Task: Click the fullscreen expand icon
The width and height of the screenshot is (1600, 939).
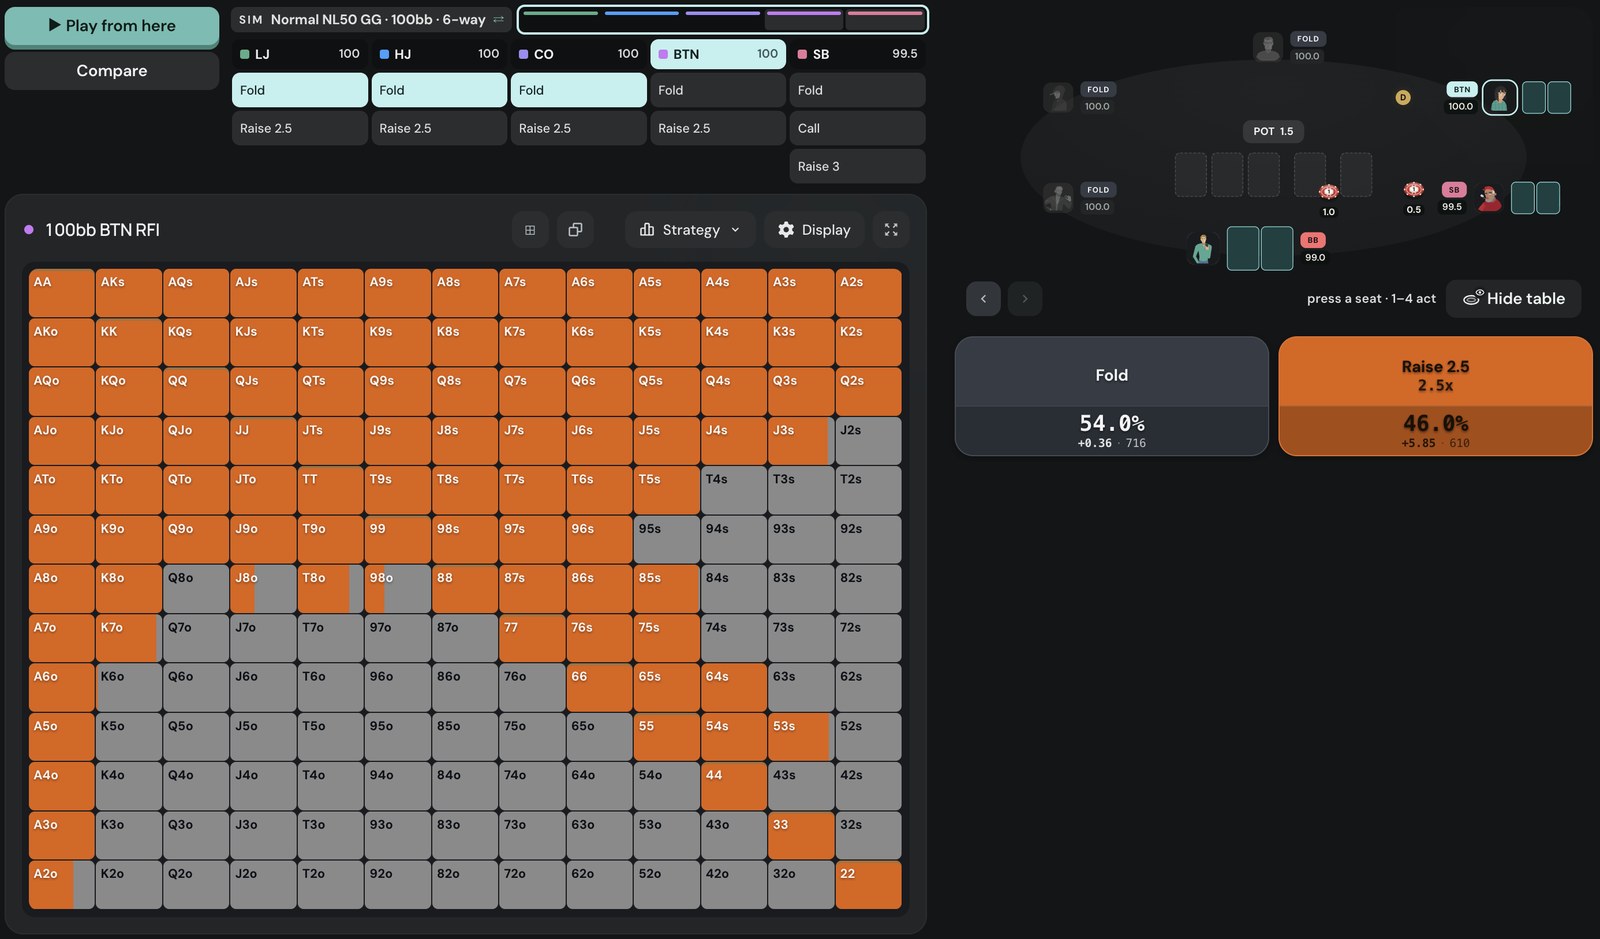Action: coord(891,230)
